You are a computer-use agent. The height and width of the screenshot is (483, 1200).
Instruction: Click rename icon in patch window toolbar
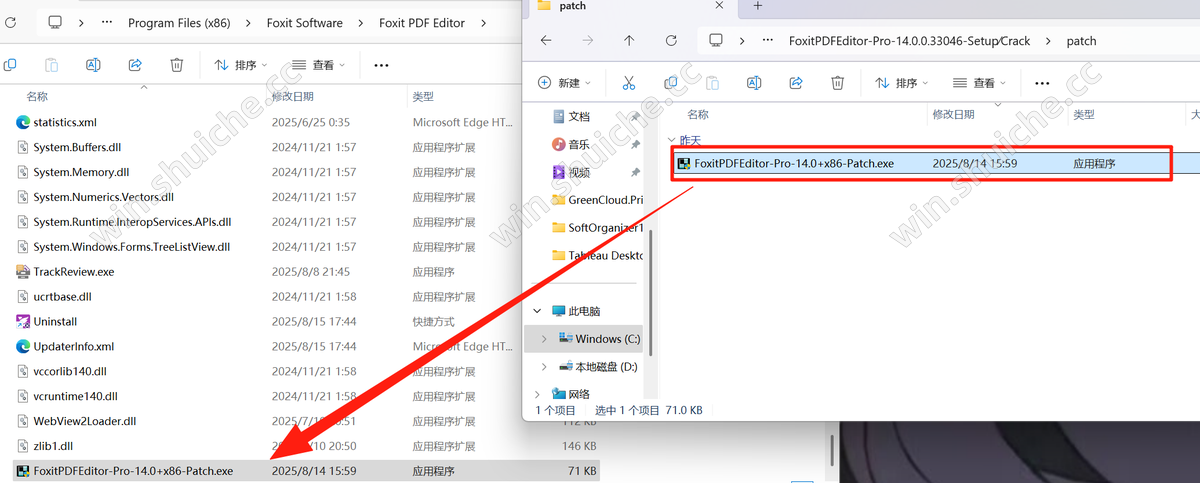pyautogui.click(x=754, y=83)
